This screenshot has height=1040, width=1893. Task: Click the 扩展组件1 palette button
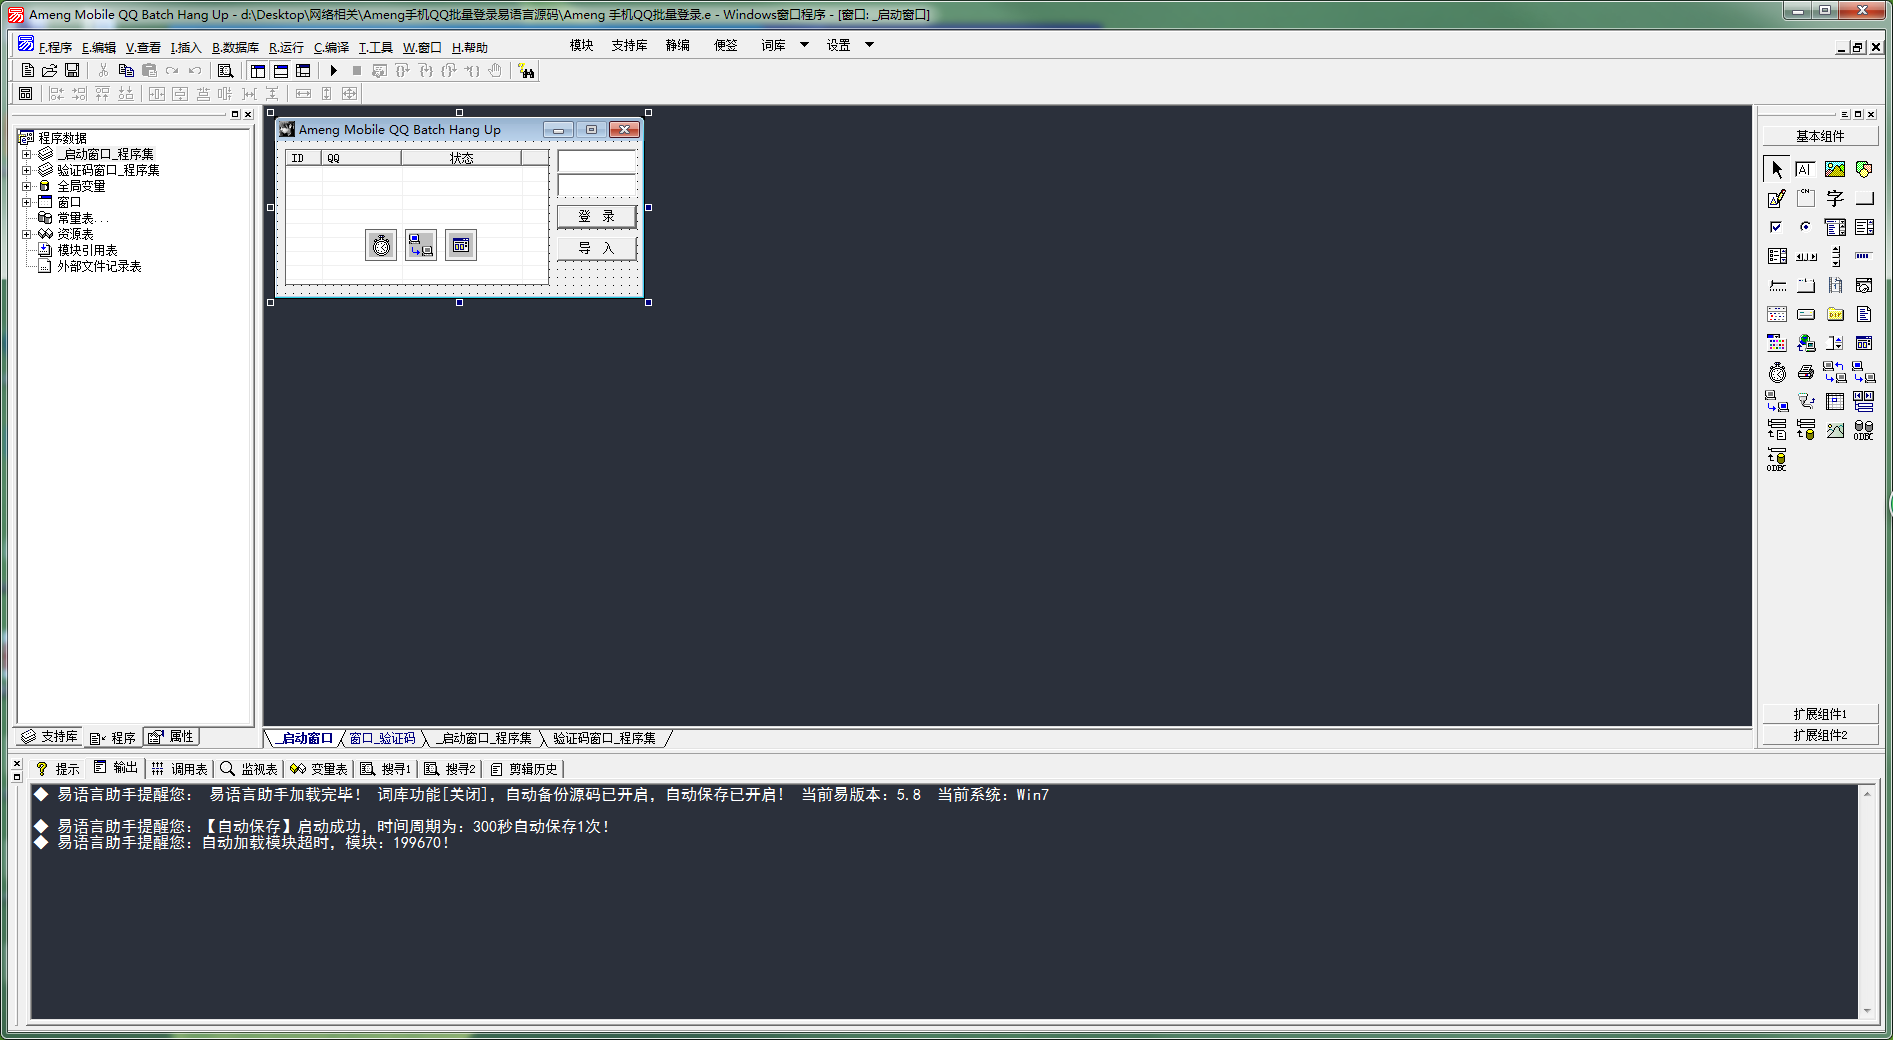tap(1820, 714)
